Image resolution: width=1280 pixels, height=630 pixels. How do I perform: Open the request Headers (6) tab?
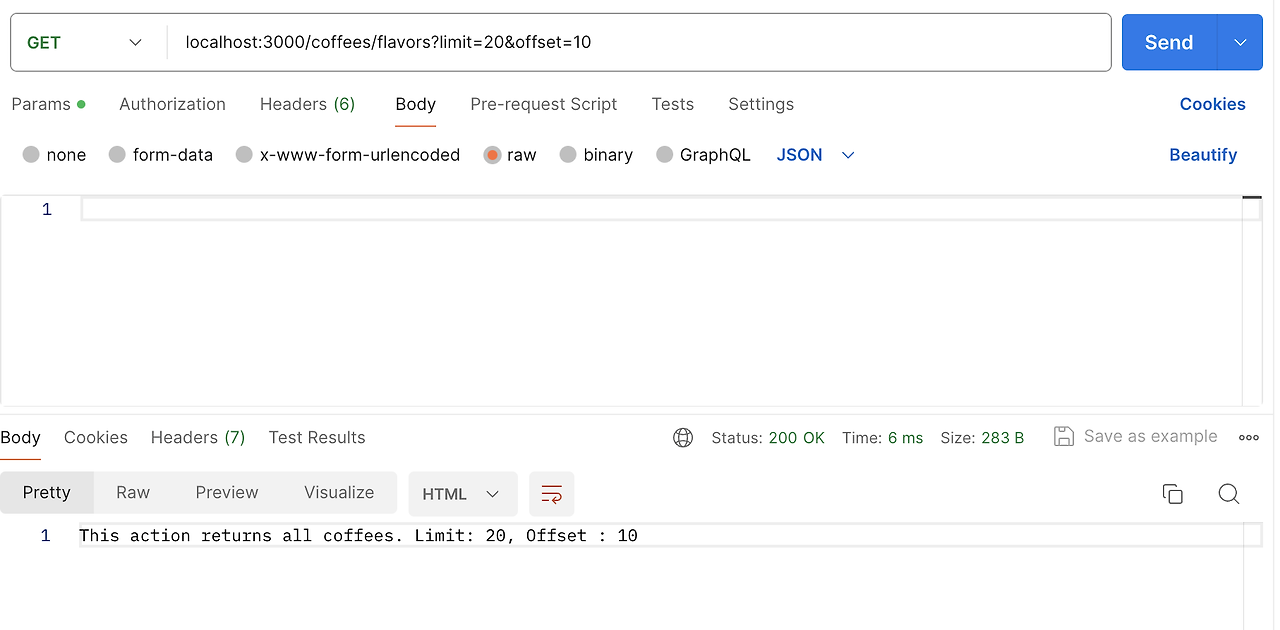(307, 104)
